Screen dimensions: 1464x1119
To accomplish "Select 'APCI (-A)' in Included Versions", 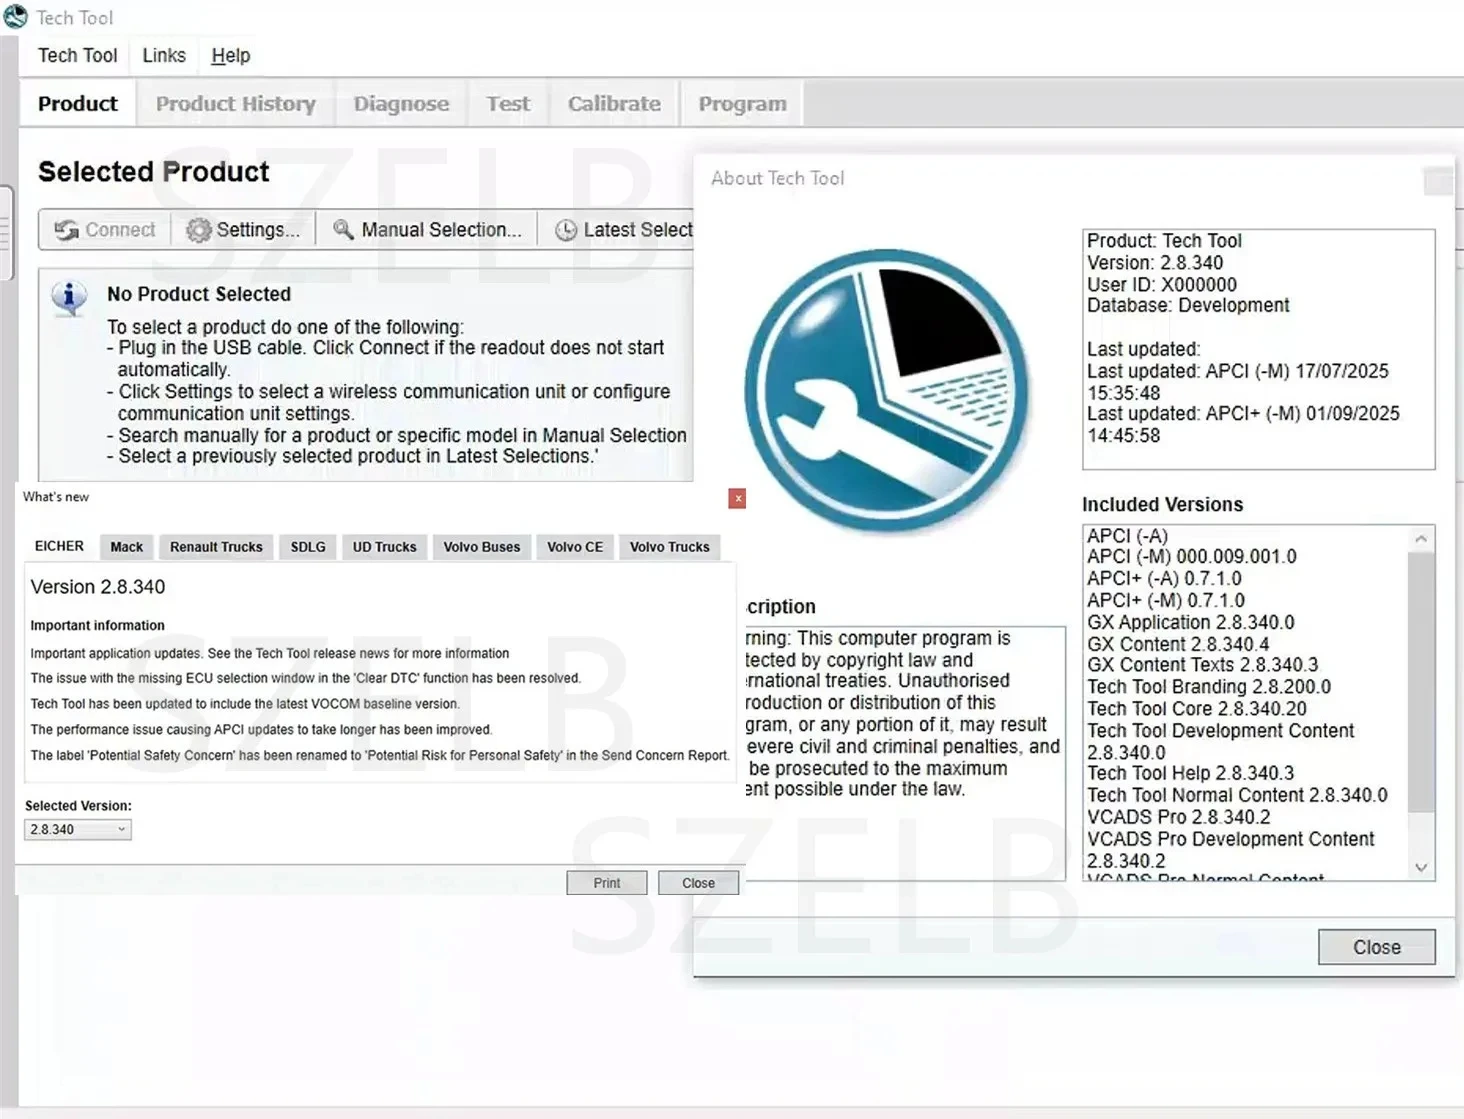I will (1127, 536).
